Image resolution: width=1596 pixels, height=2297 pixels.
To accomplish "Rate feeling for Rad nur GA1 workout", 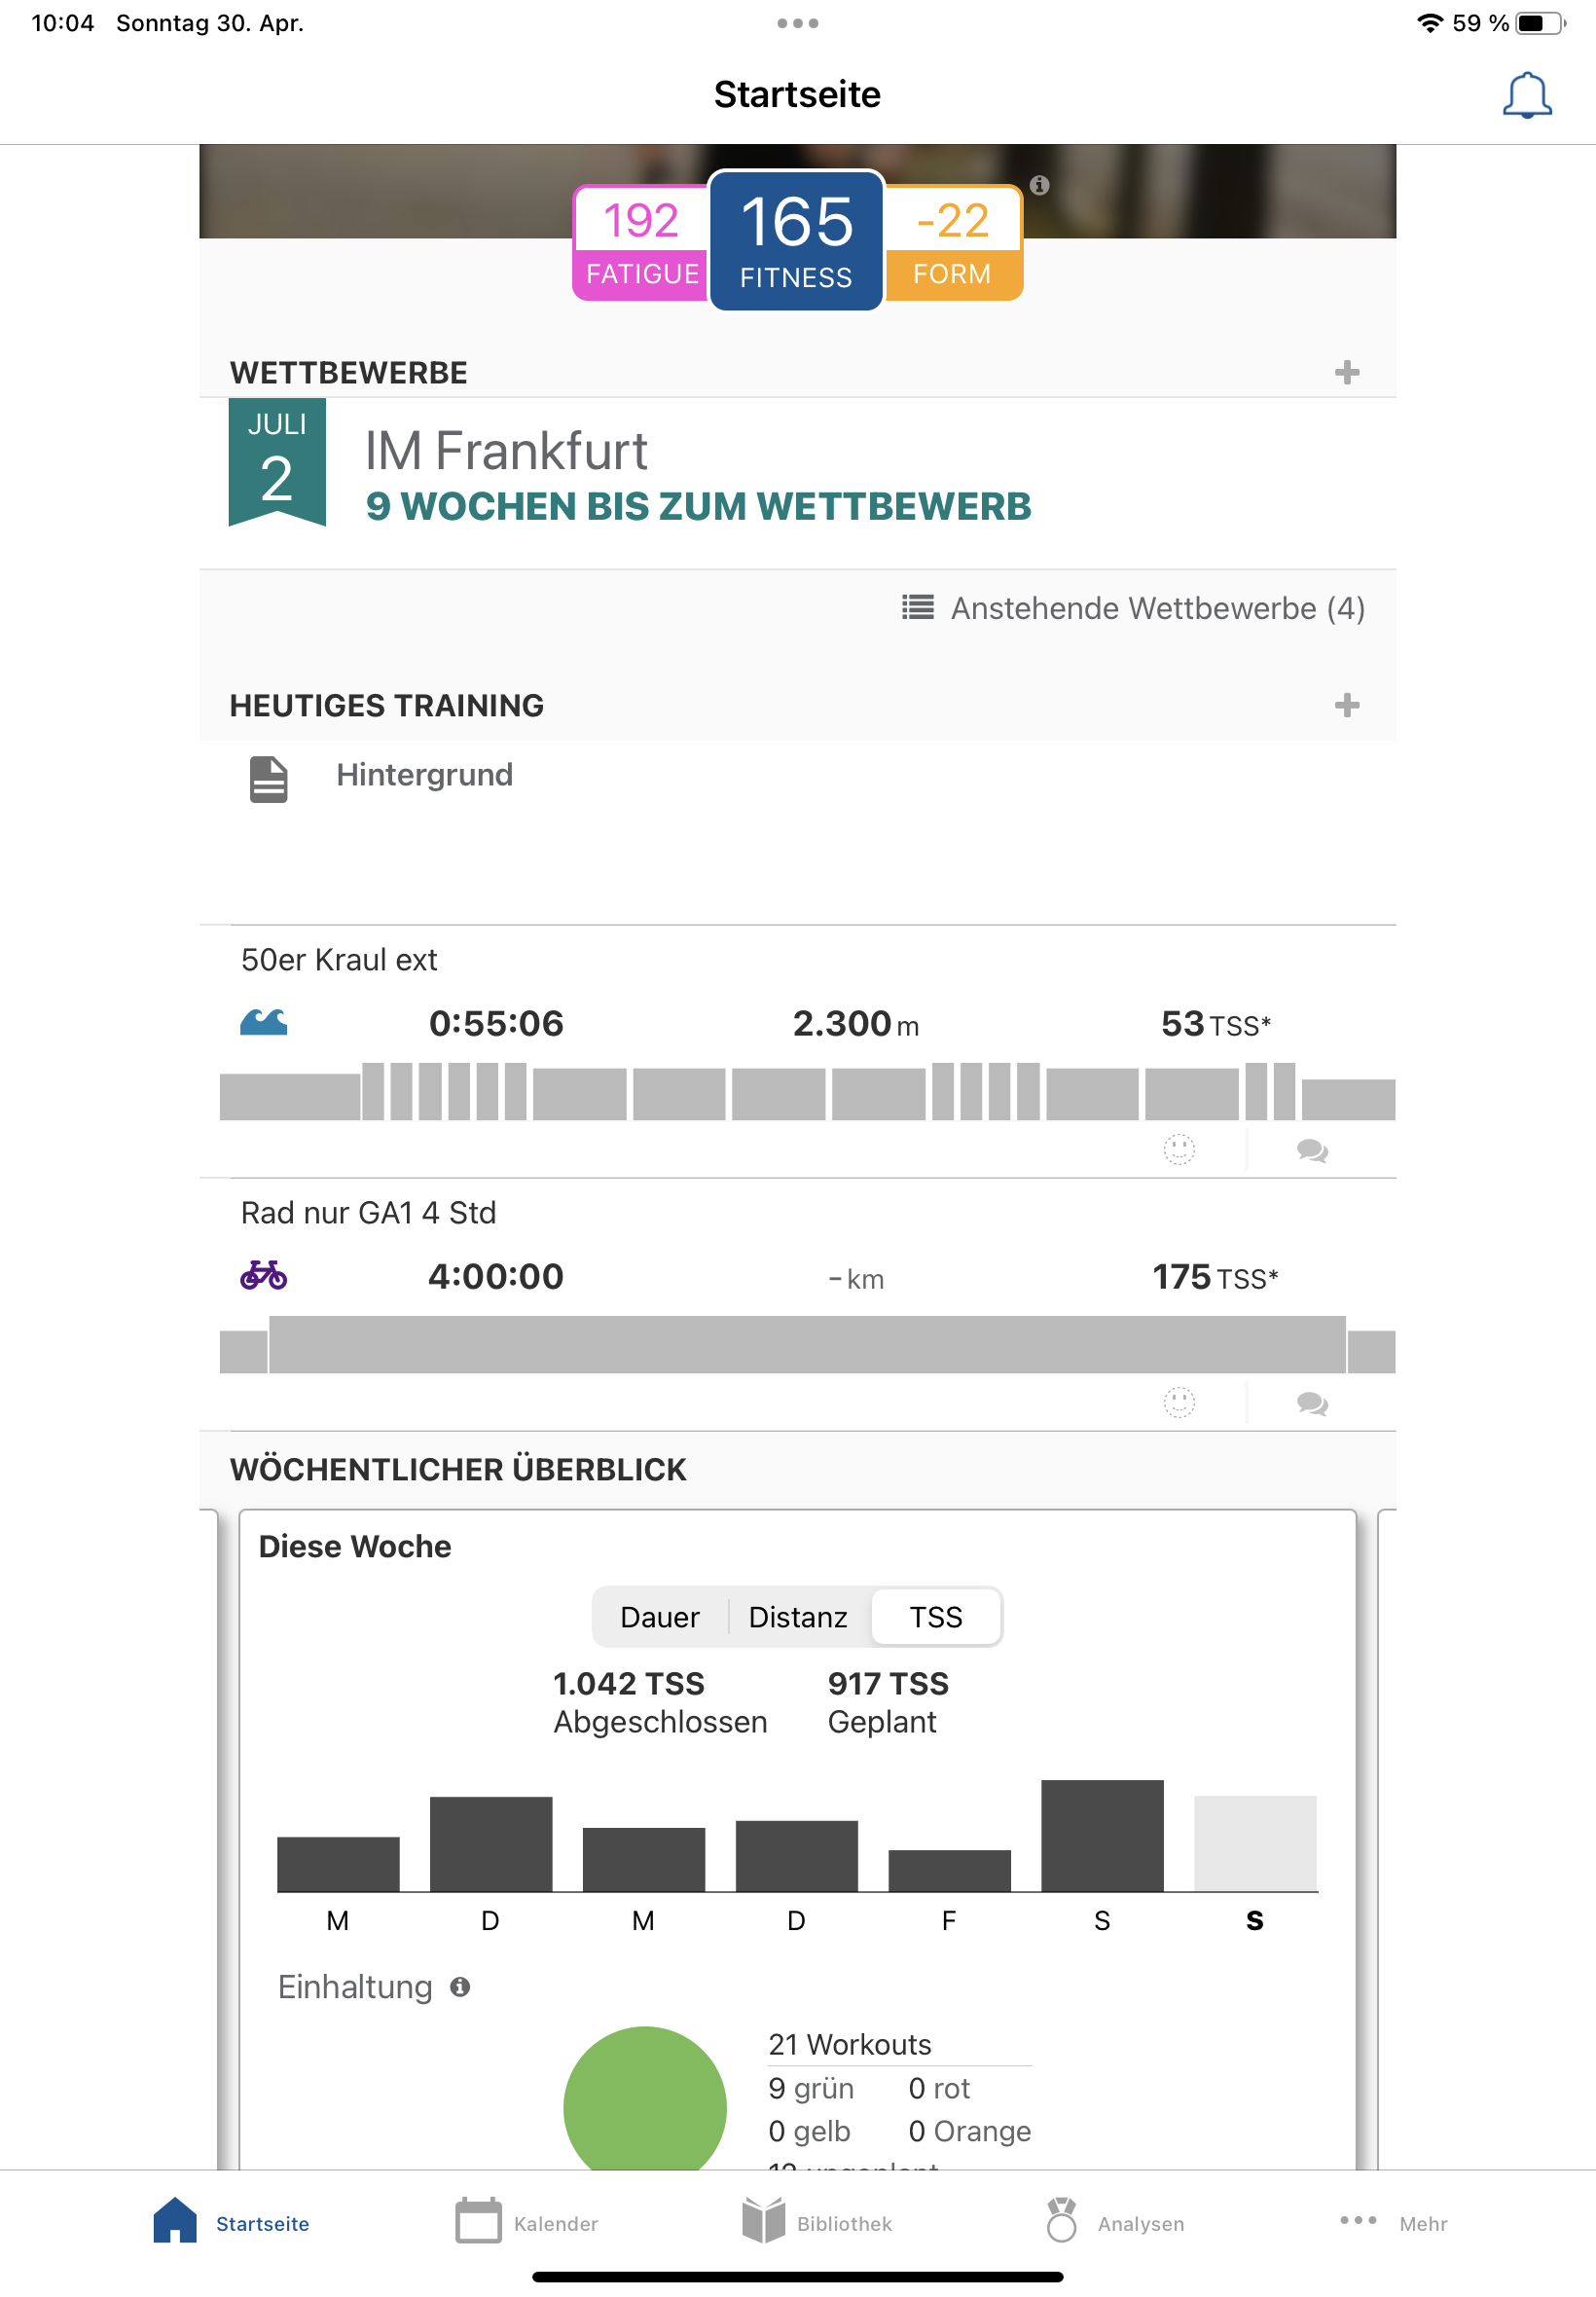I will [1179, 1402].
